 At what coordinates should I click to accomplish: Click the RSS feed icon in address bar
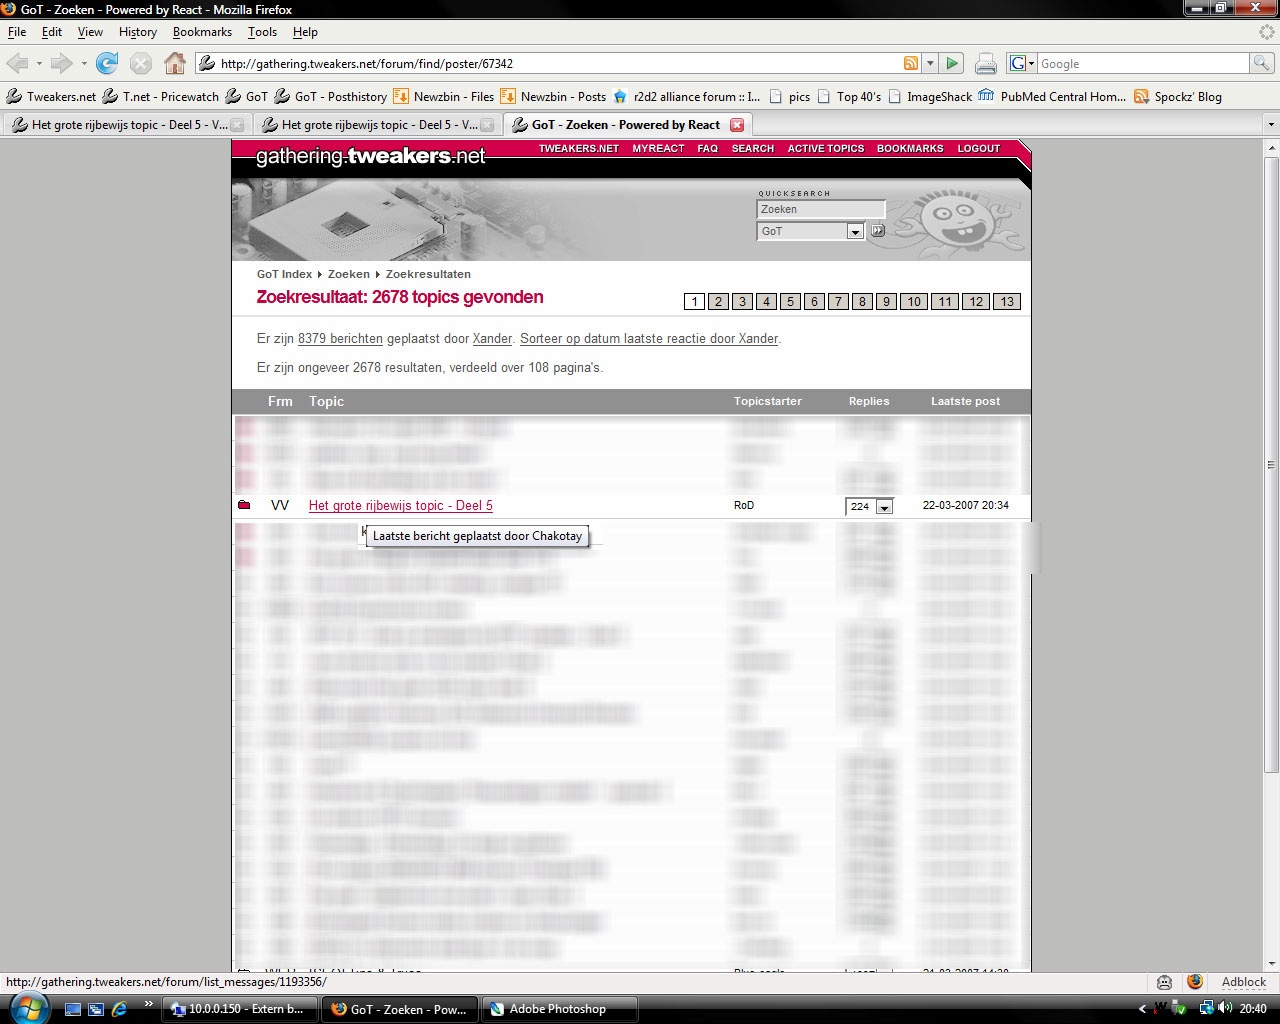[x=910, y=64]
